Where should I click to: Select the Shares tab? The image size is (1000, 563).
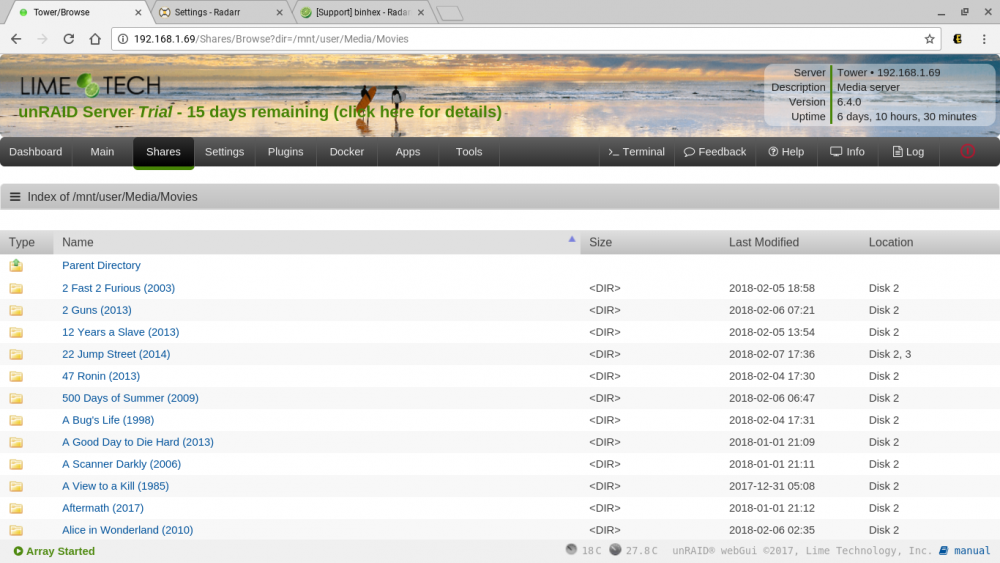[163, 152]
